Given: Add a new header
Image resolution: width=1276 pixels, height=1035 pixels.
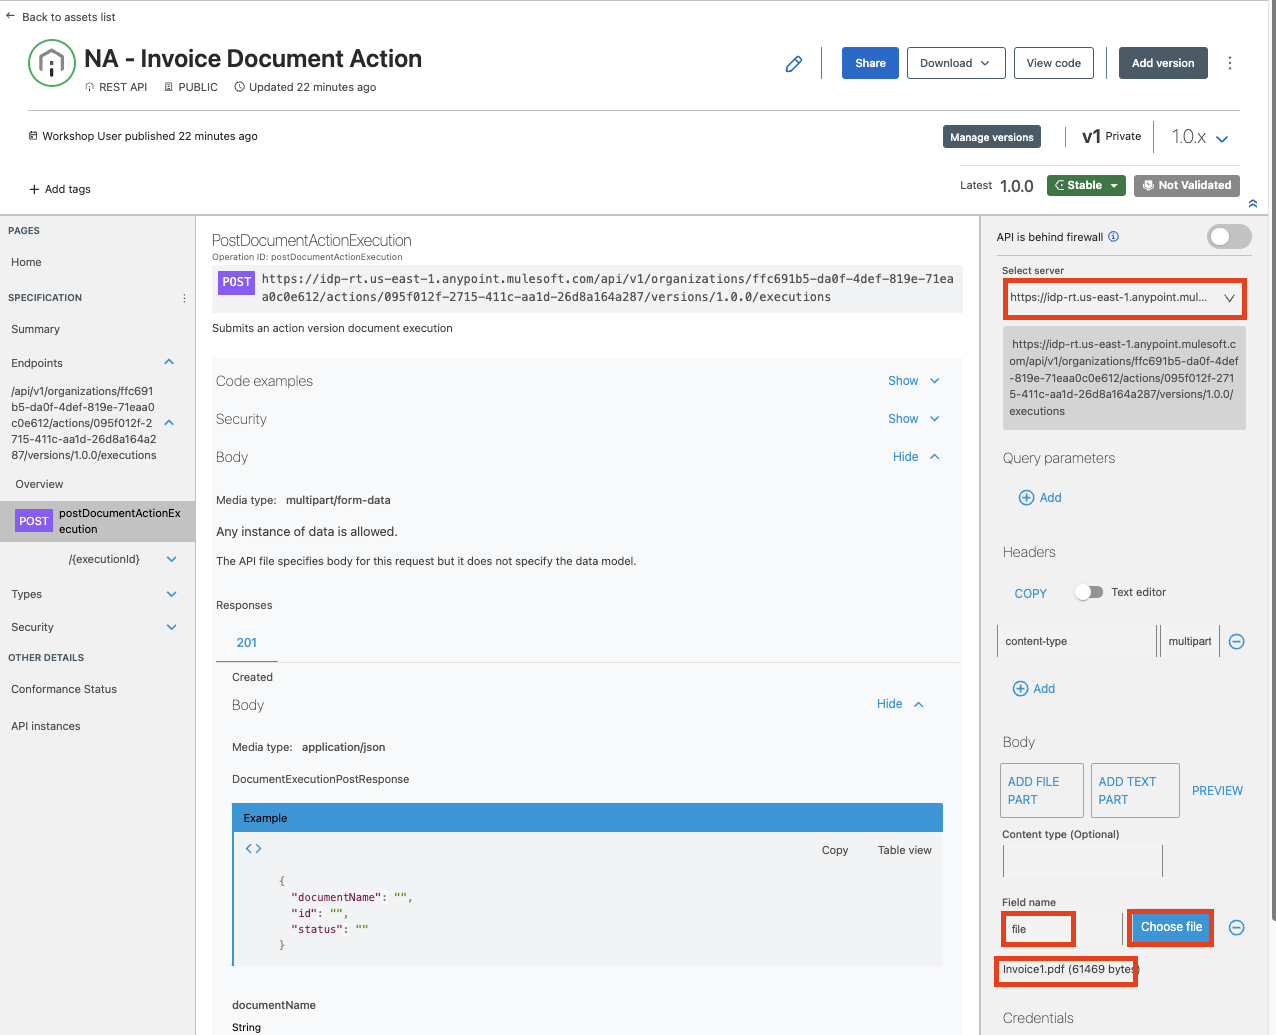Looking at the screenshot, I should coord(1034,689).
